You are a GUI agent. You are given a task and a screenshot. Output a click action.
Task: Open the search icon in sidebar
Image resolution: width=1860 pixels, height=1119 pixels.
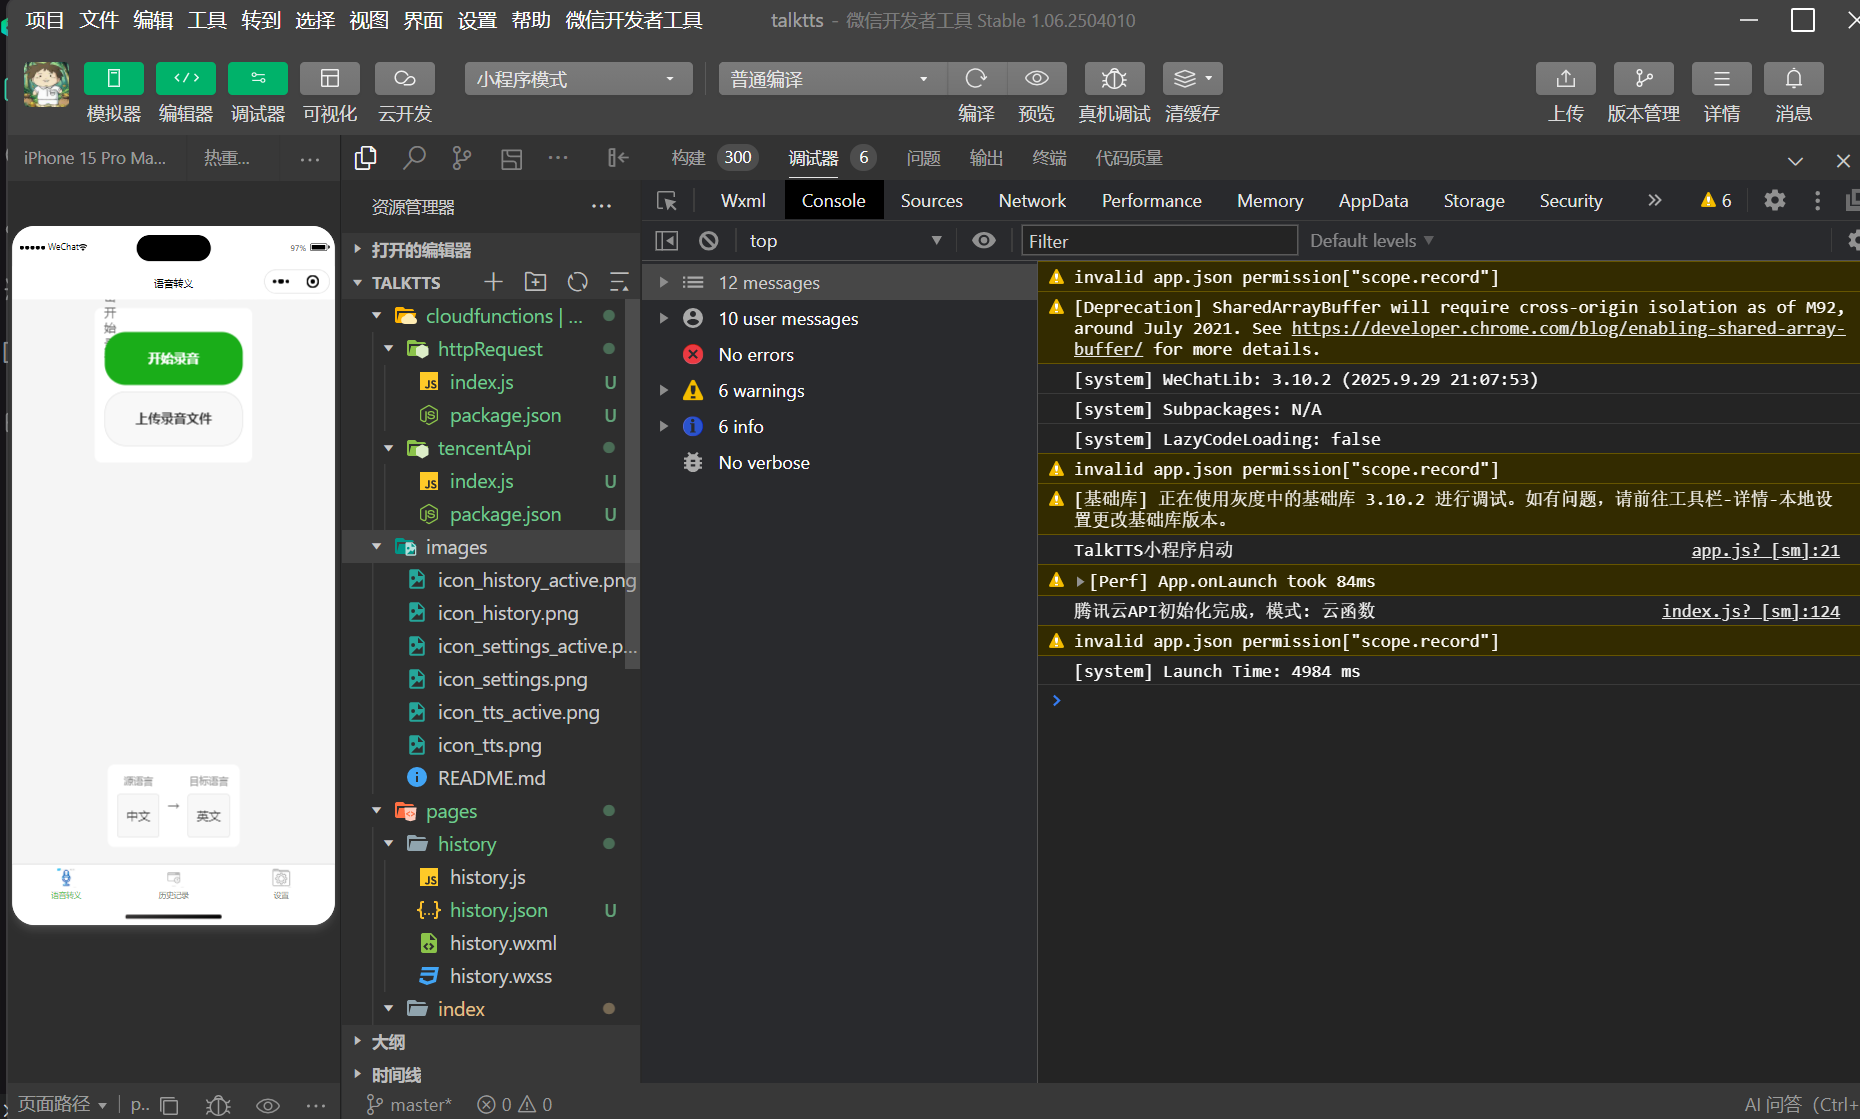[414, 158]
